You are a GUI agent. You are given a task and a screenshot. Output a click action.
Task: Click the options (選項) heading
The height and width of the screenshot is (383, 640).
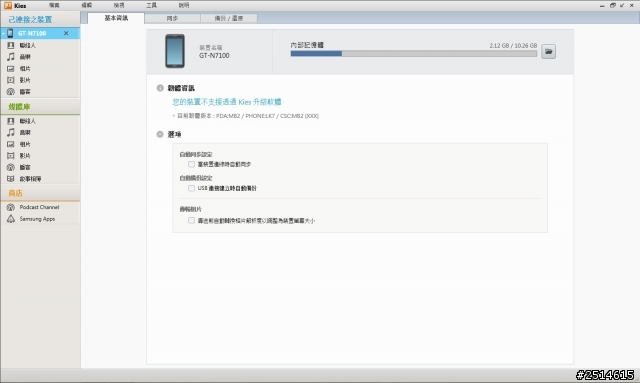pyautogui.click(x=174, y=134)
